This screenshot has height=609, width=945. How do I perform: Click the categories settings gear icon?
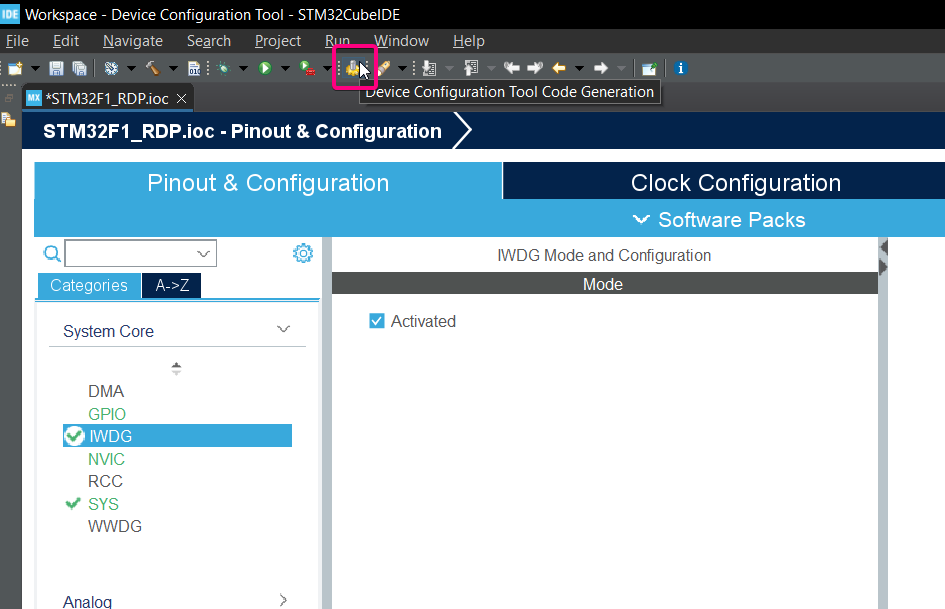click(303, 253)
